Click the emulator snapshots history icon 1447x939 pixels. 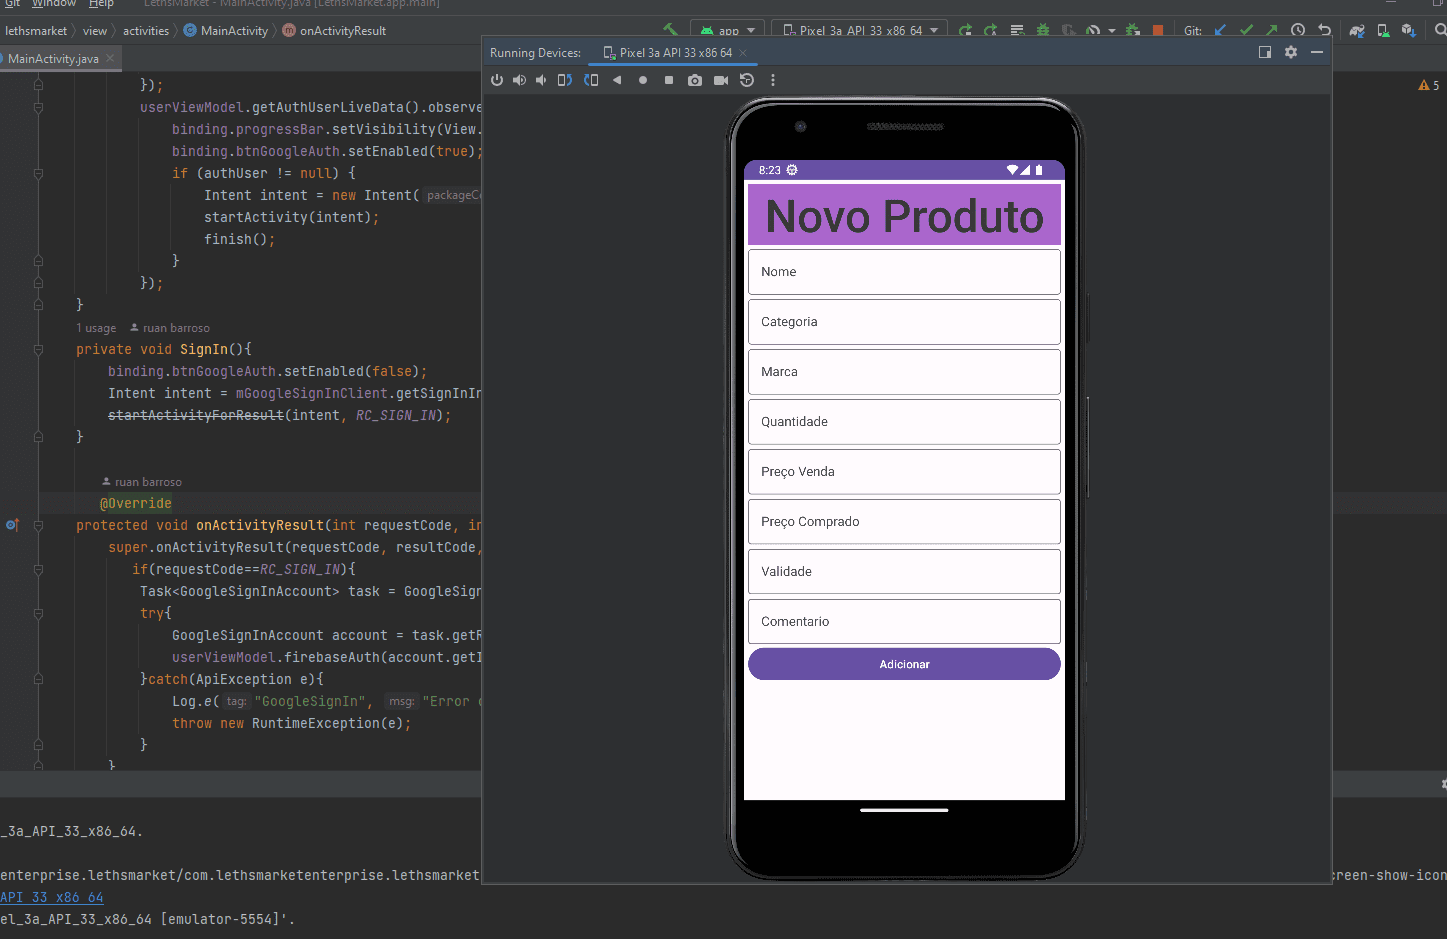[x=747, y=80]
